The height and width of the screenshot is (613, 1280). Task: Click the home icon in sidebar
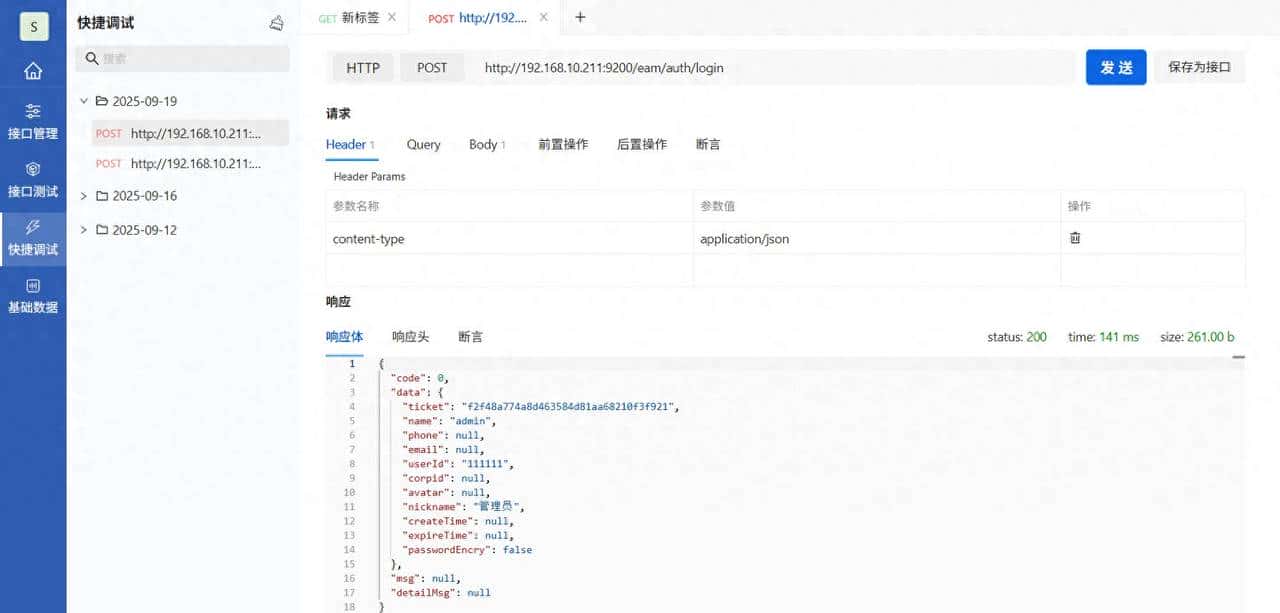pos(33,71)
